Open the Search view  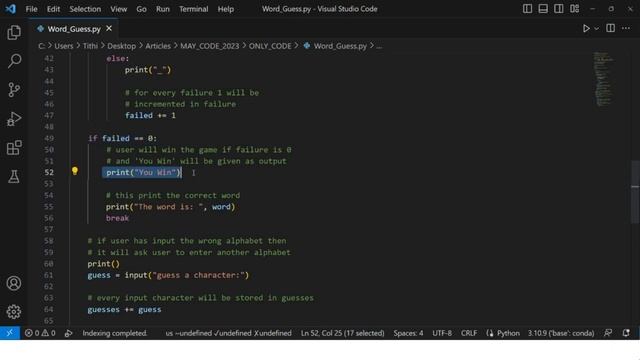14,61
